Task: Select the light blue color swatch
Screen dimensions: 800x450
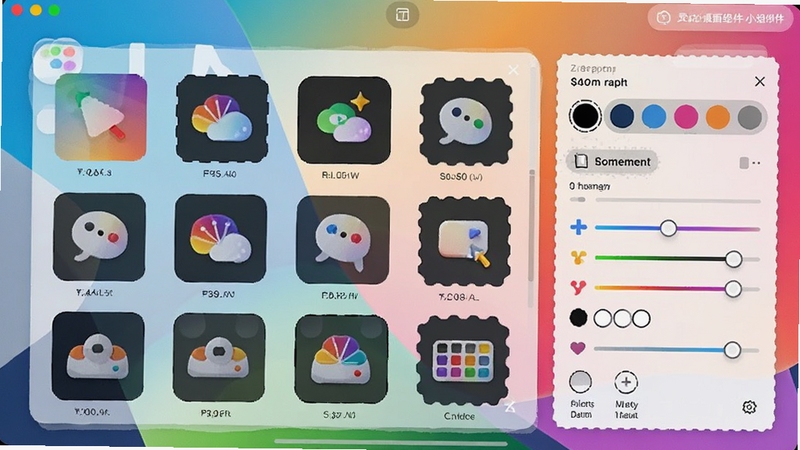Action: (654, 116)
